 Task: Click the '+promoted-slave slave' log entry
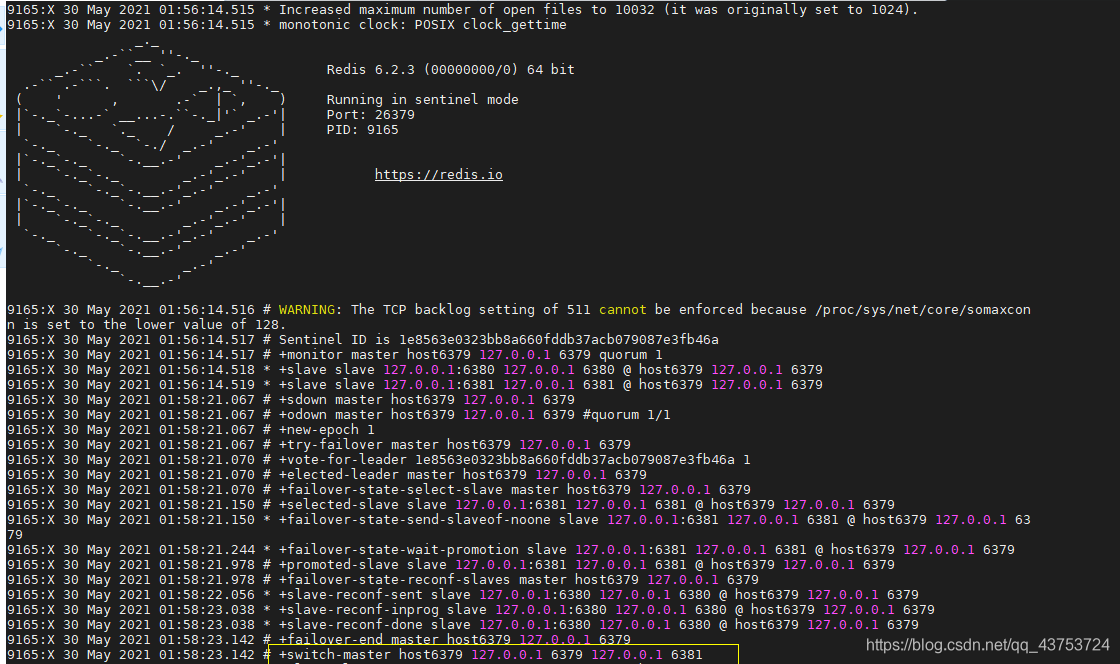coord(451,565)
